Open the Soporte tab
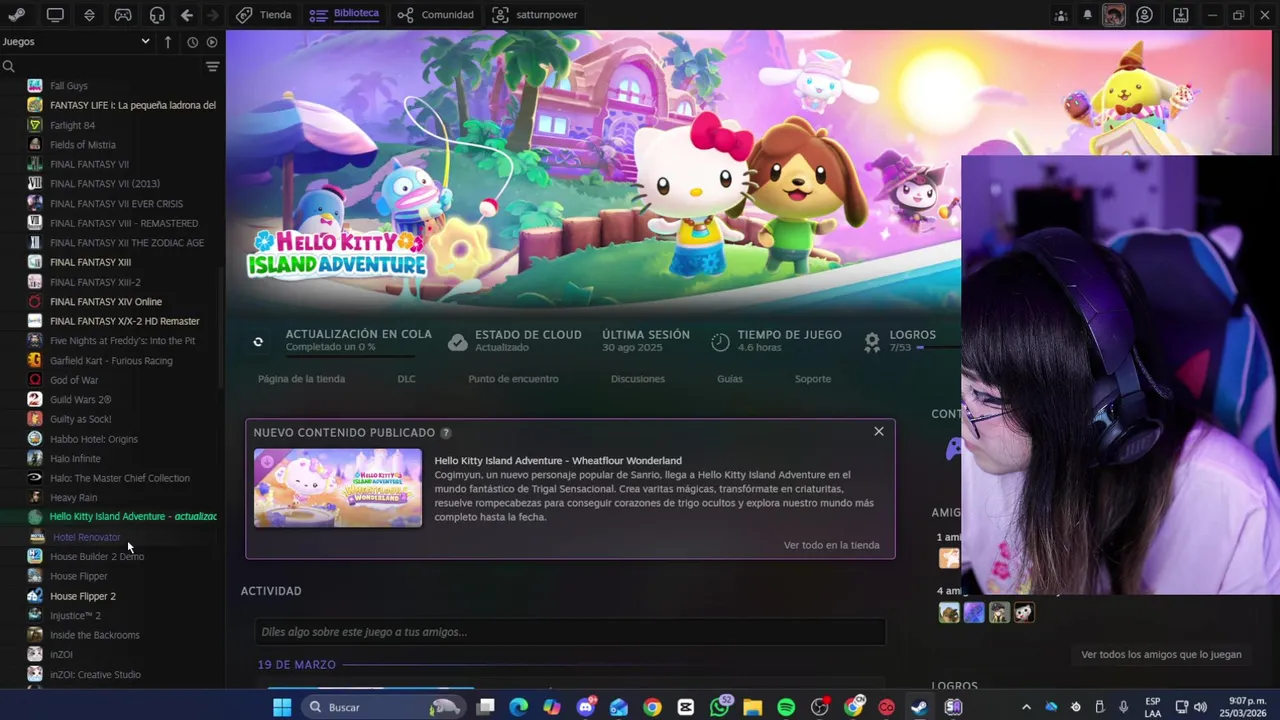The width and height of the screenshot is (1280, 720). click(x=812, y=379)
